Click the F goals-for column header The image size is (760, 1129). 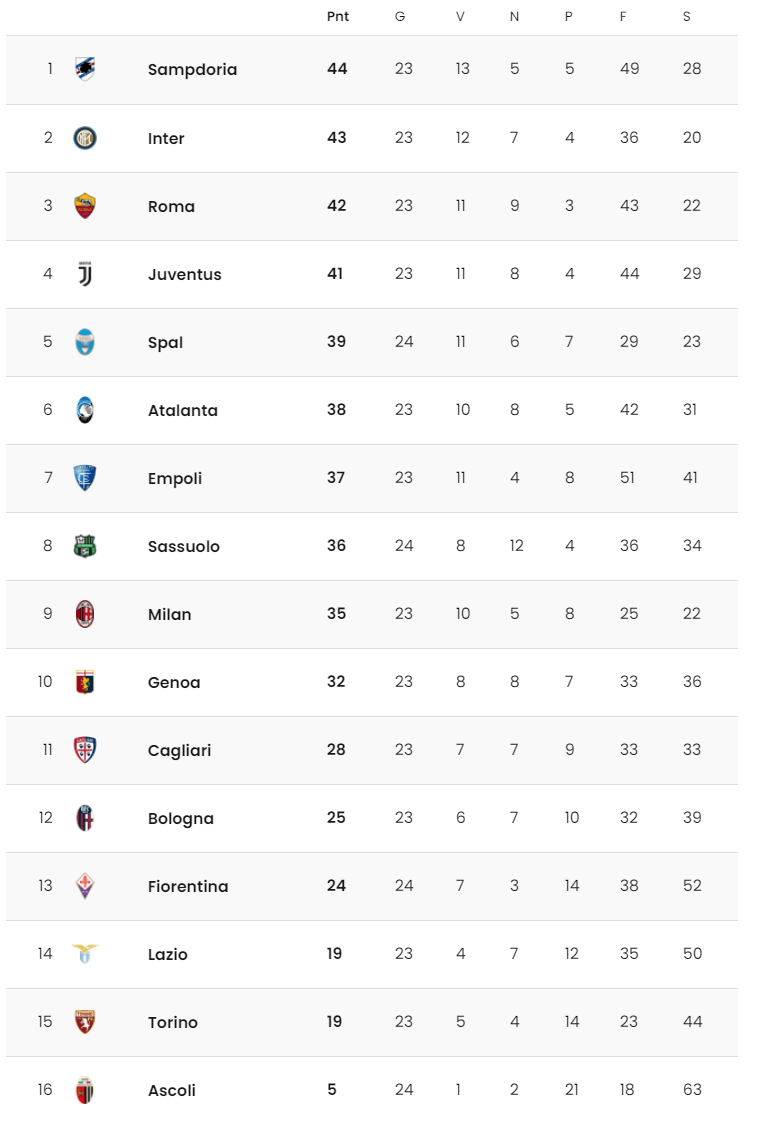click(x=623, y=17)
